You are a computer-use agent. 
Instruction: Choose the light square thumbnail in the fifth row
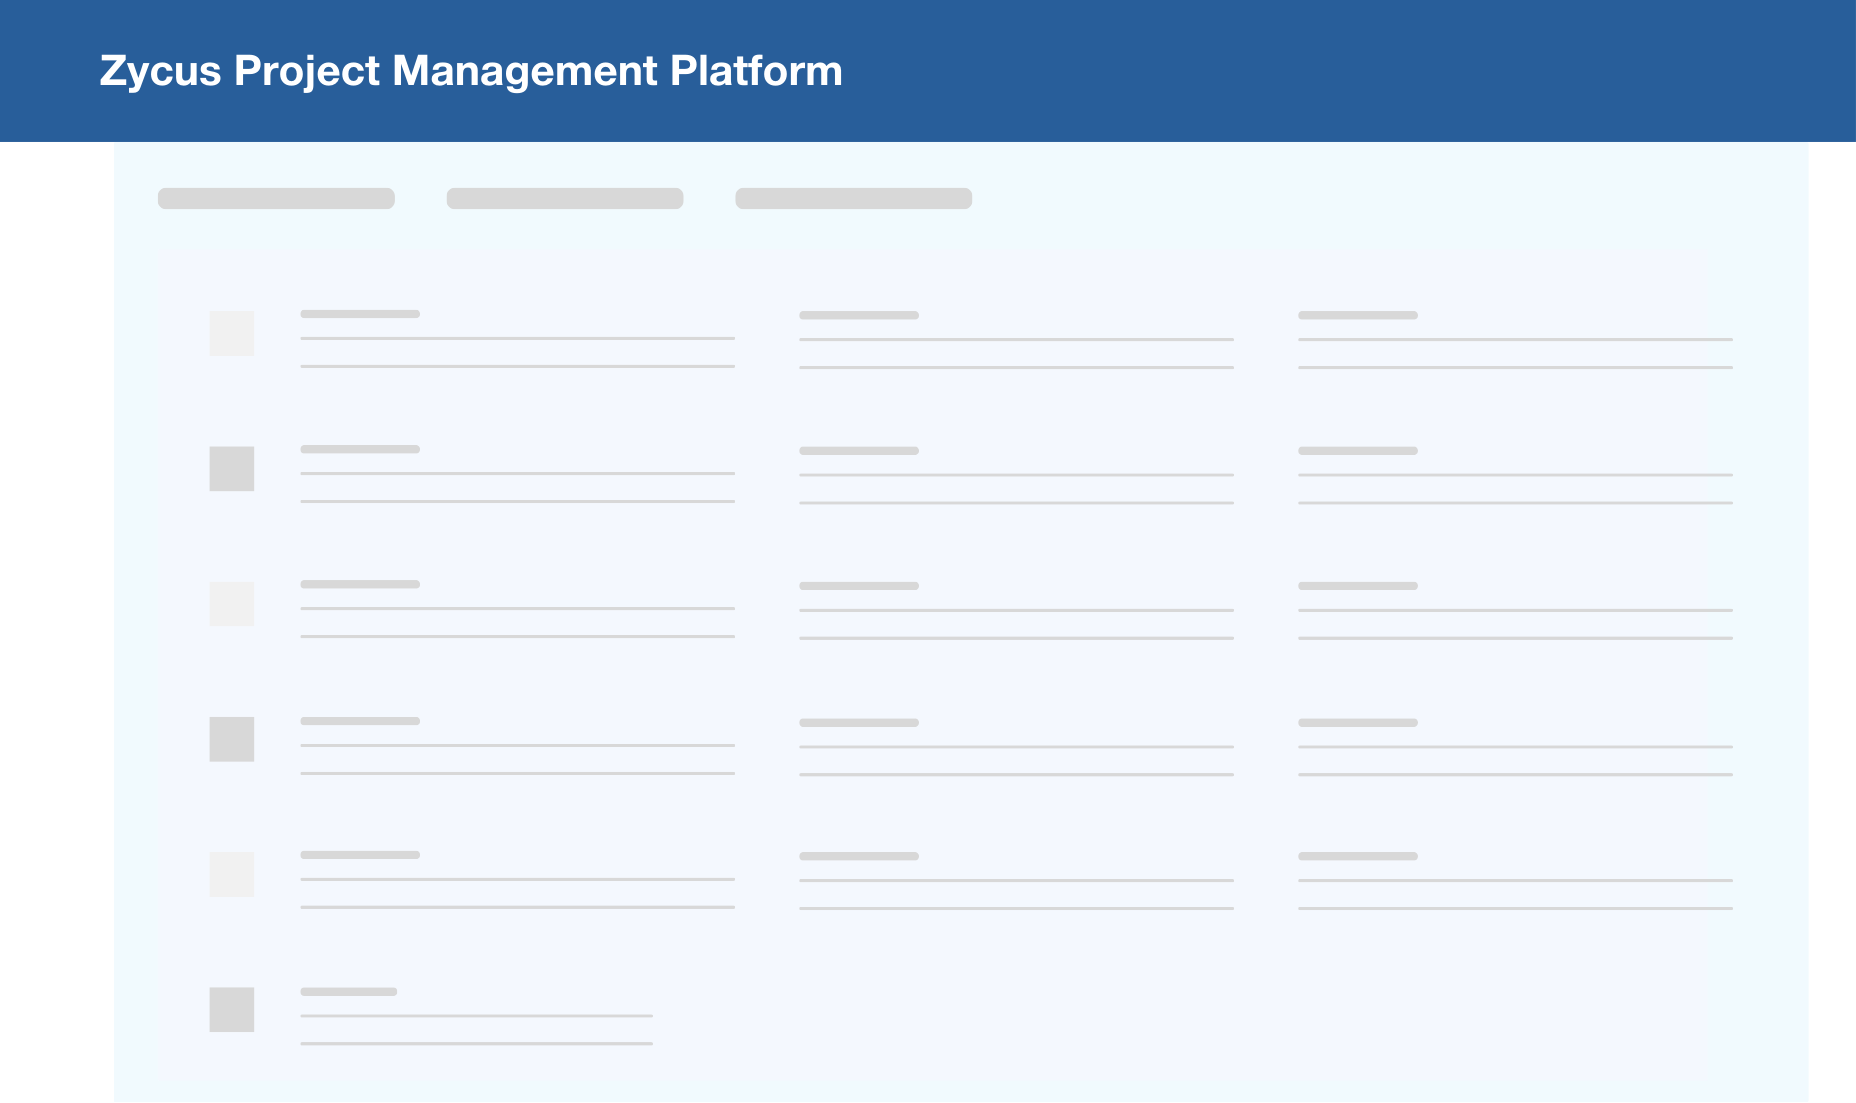tap(231, 874)
